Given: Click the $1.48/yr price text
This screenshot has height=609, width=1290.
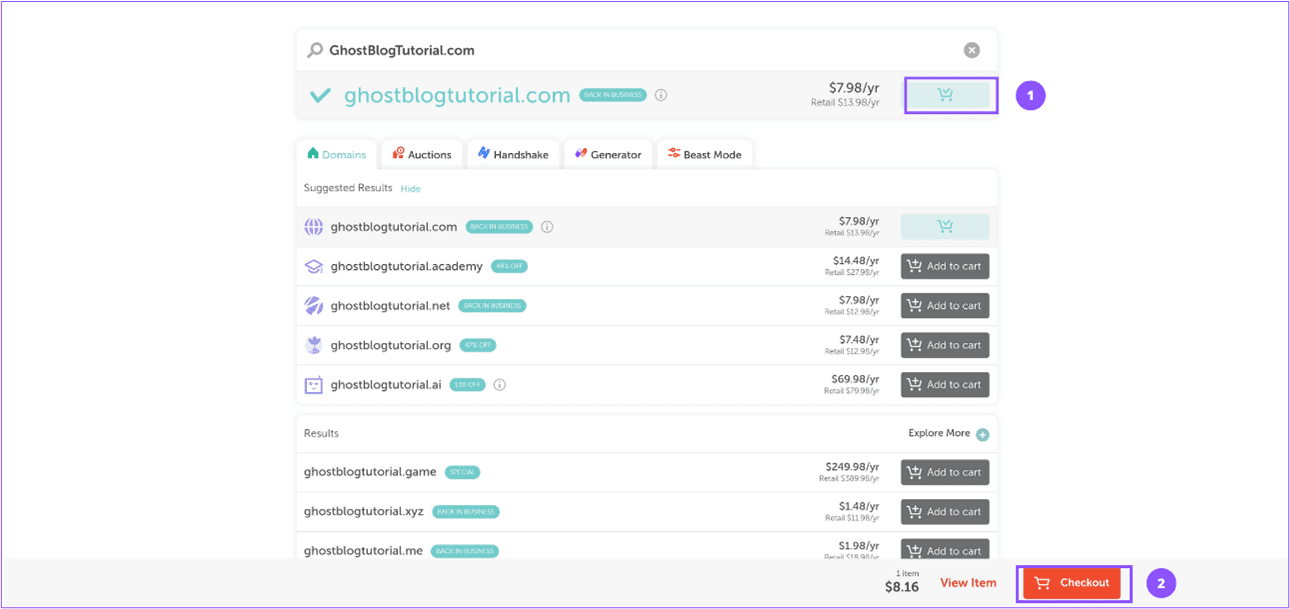Looking at the screenshot, I should [x=859, y=505].
